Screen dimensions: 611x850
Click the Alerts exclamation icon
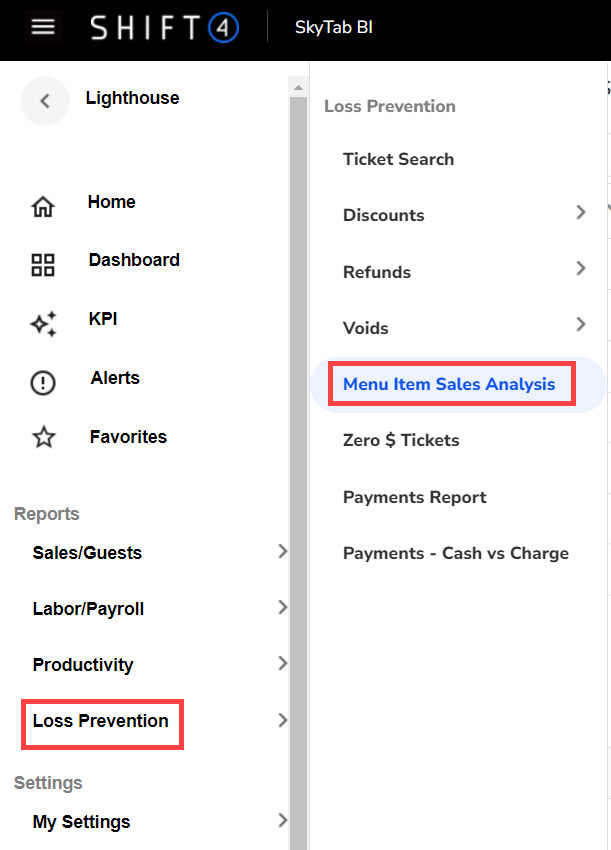[x=43, y=383]
